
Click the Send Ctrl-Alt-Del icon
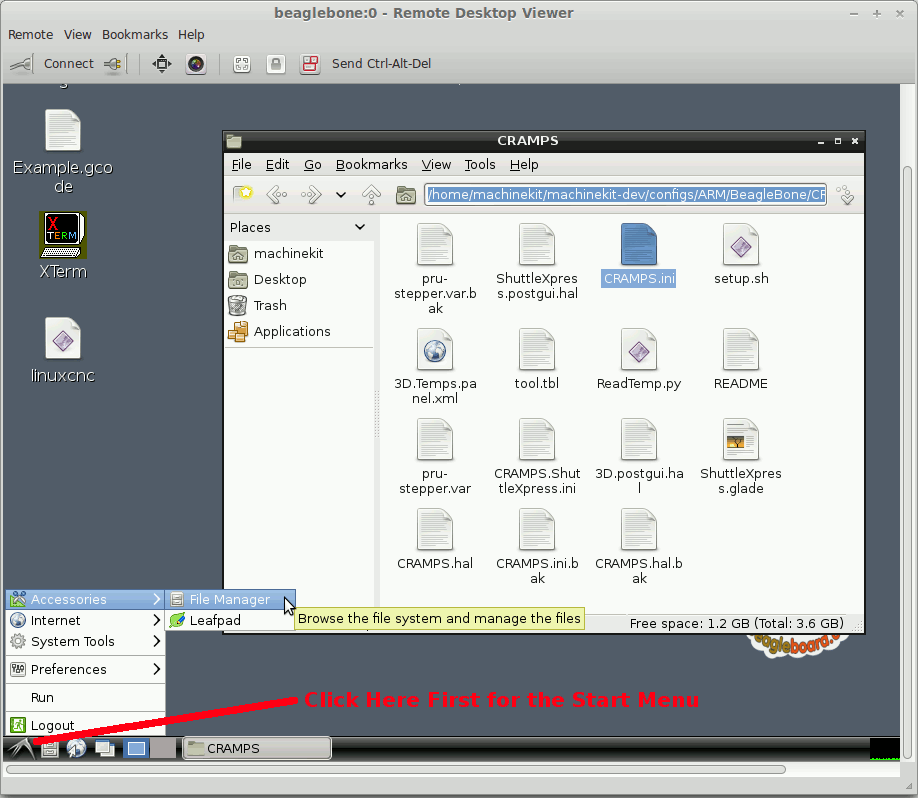[310, 64]
